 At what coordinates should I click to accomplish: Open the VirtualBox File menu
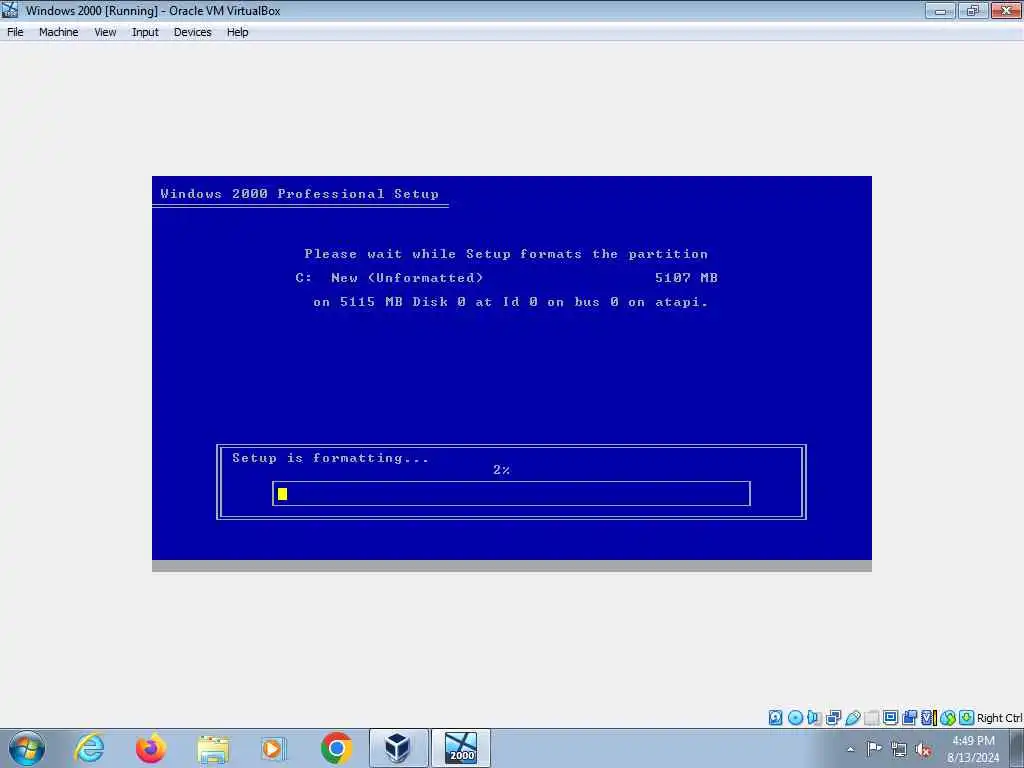15,32
